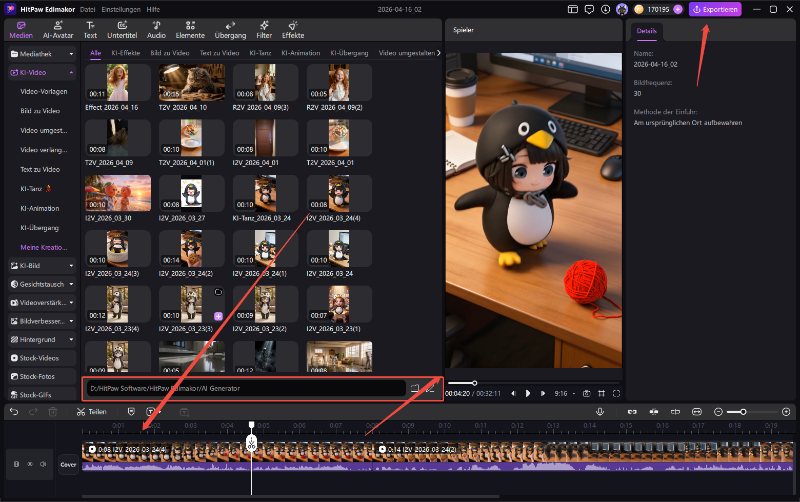
Task: Open the Hilfe menu
Action: (x=153, y=9)
